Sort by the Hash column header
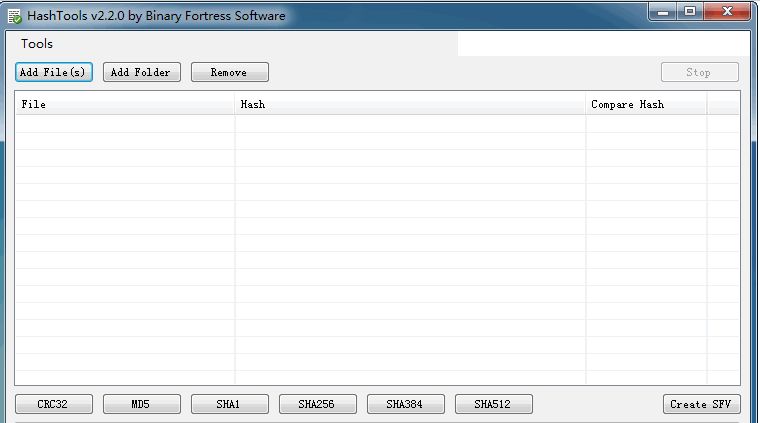Viewport: 760px width, 423px height. [410, 104]
